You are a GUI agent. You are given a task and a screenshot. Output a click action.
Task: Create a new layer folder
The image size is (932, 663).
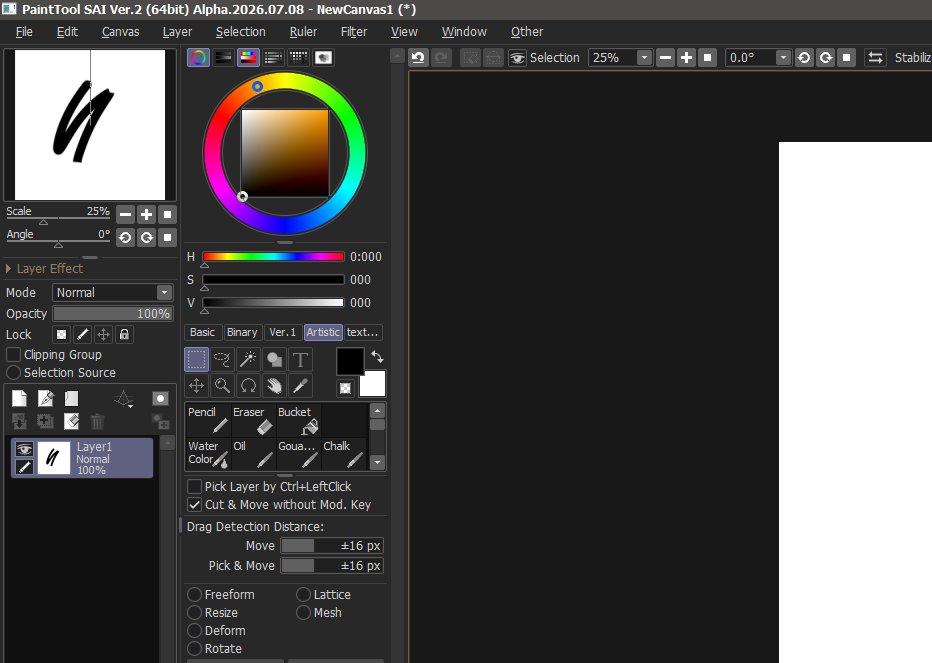point(71,398)
